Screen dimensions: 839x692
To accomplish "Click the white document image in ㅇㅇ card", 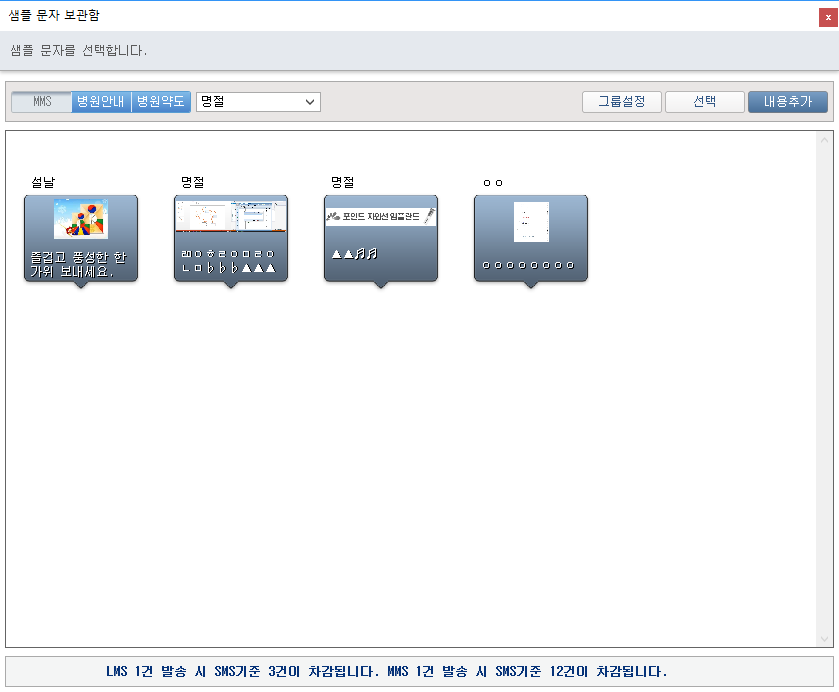I will 531,221.
